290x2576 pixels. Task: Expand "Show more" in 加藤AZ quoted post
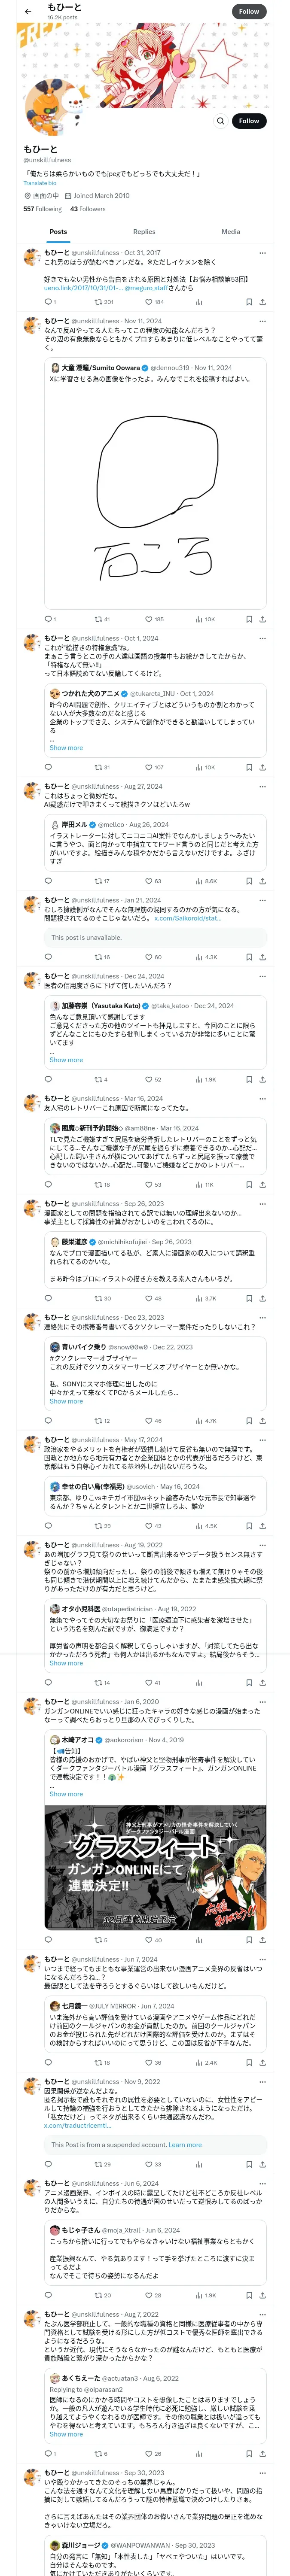tap(66, 1060)
